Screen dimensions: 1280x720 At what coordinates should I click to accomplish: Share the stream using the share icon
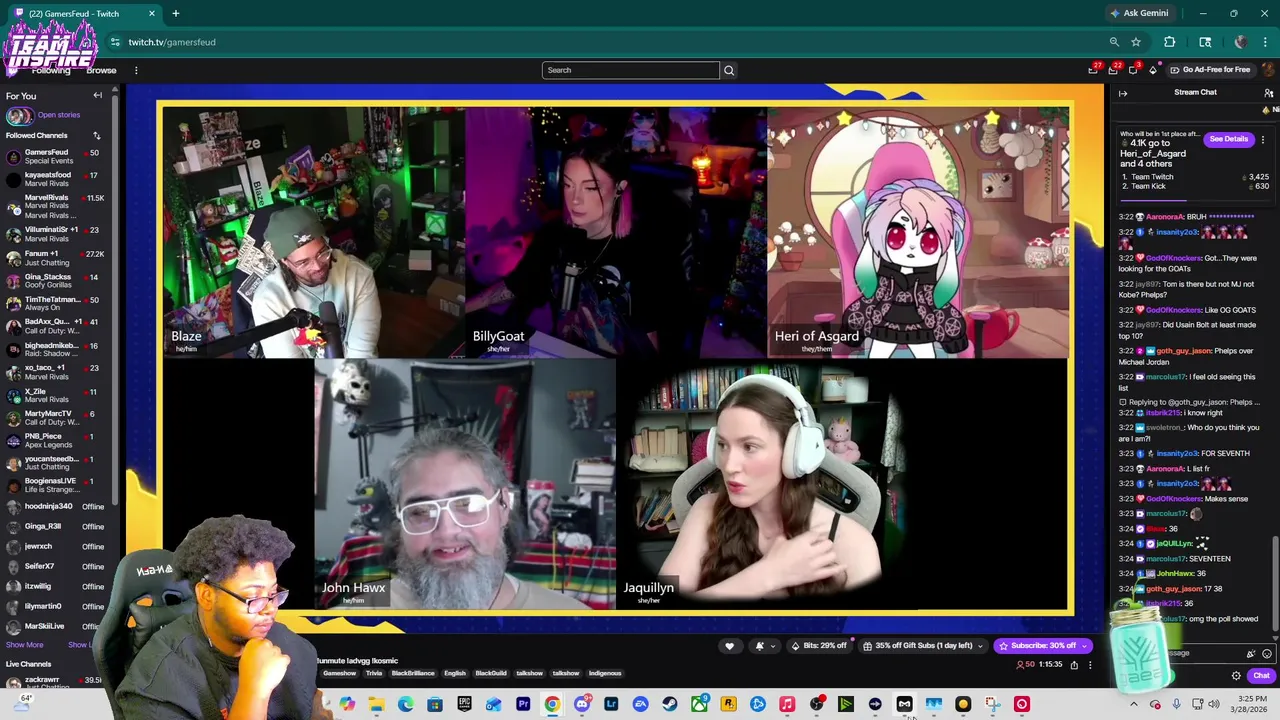[x=1074, y=665]
